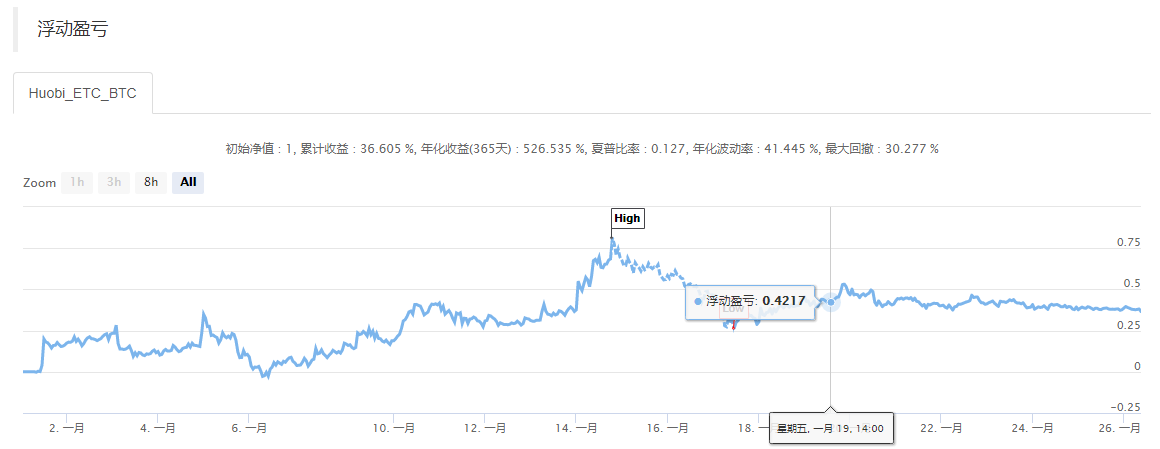Click the -0.25 y-axis value
Image resolution: width=1160 pixels, height=449 pixels.
tap(1126, 408)
